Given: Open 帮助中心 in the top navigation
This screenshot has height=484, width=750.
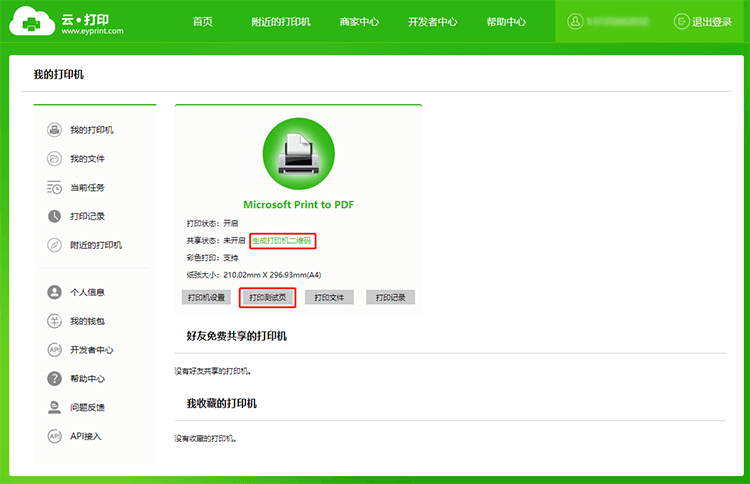Looking at the screenshot, I should click(x=506, y=22).
